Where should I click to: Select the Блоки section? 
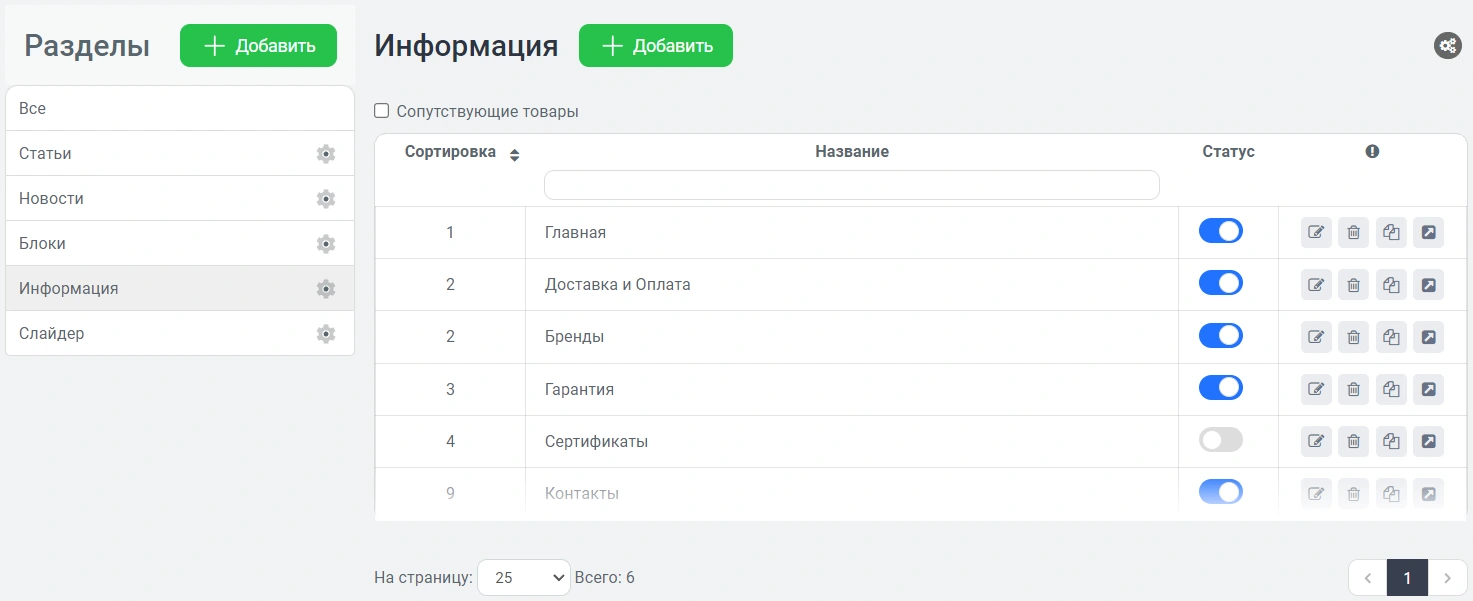(x=43, y=244)
